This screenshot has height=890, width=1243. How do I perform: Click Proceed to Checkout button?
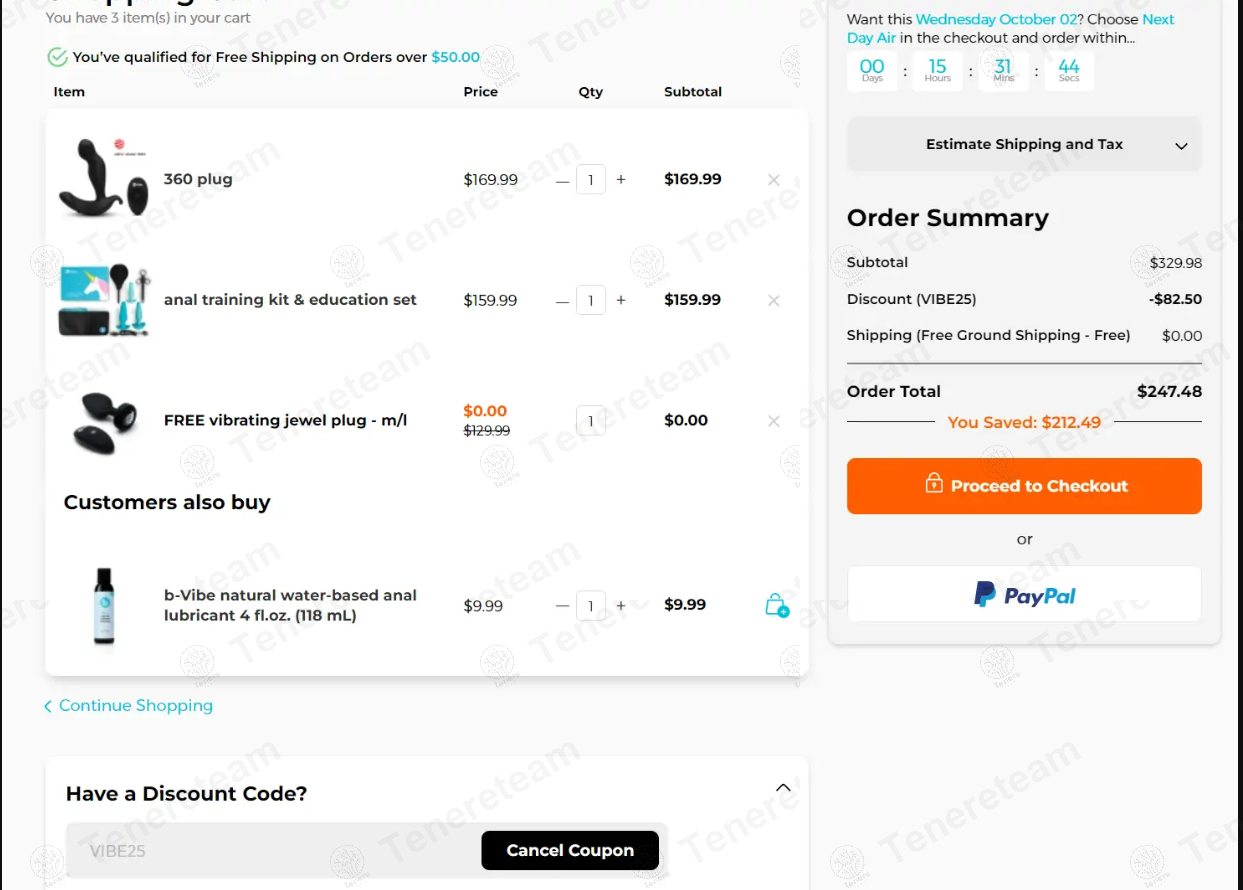click(x=1024, y=486)
